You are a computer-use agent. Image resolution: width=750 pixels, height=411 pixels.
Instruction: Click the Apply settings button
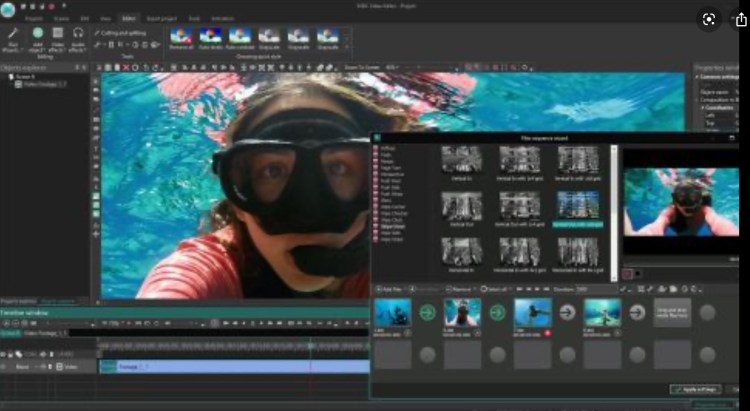click(x=698, y=388)
